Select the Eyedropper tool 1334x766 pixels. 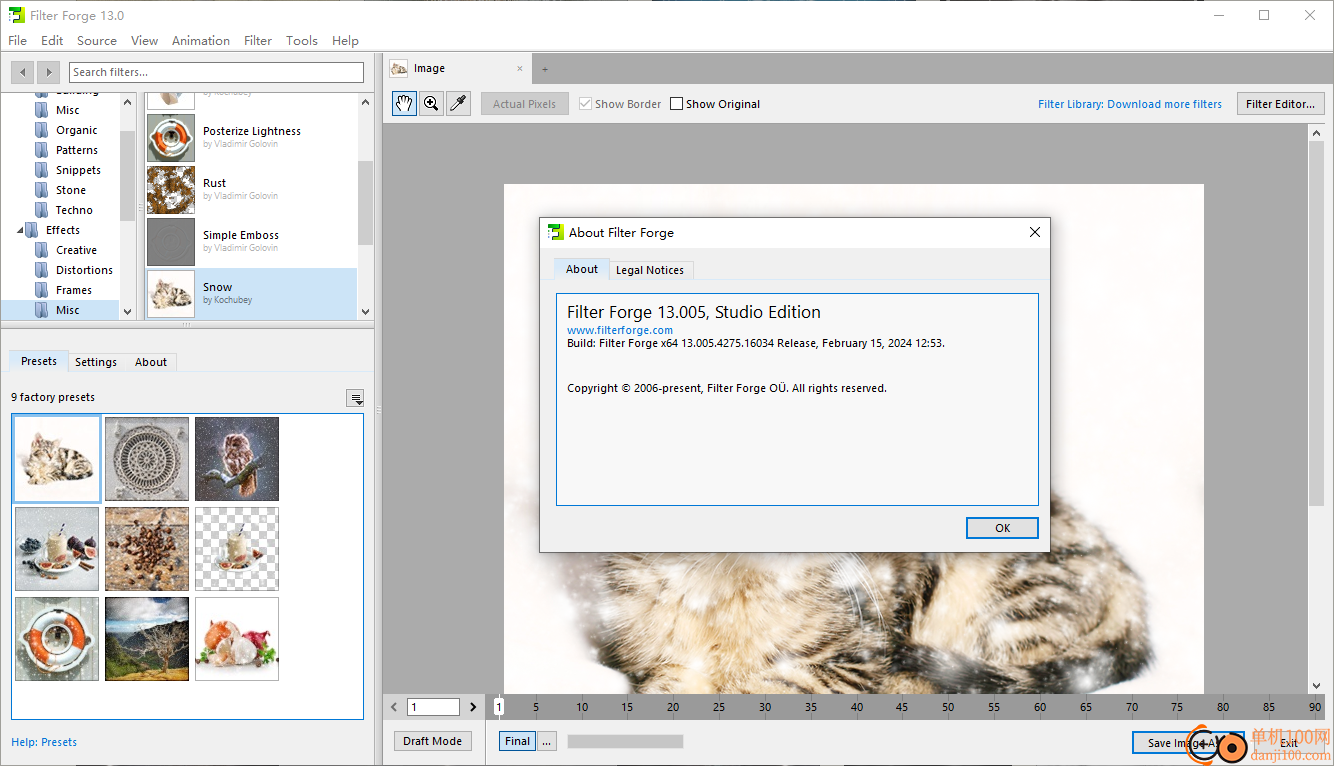458,103
